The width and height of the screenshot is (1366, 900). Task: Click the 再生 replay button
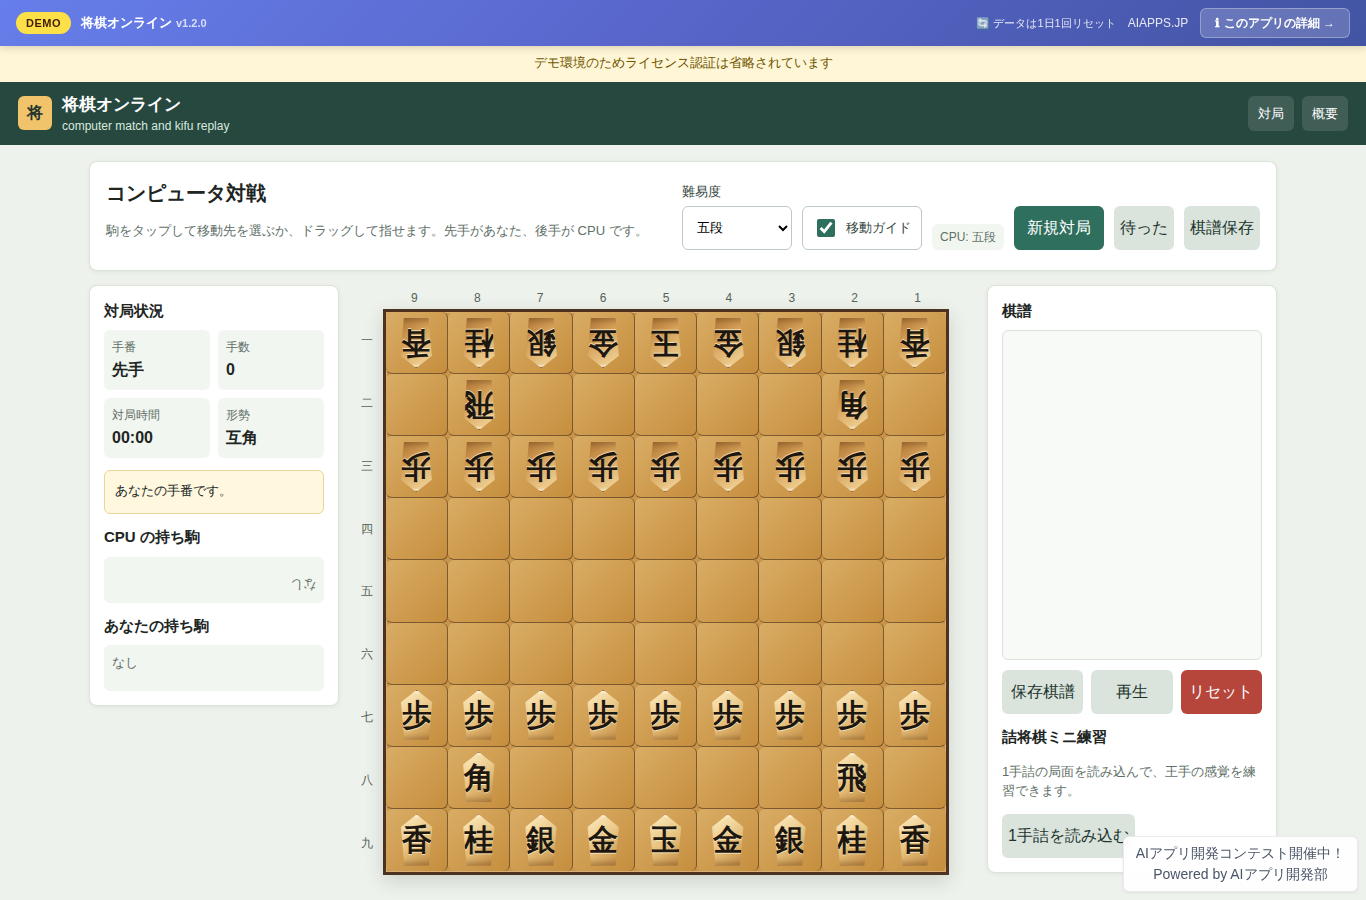[1132, 692]
